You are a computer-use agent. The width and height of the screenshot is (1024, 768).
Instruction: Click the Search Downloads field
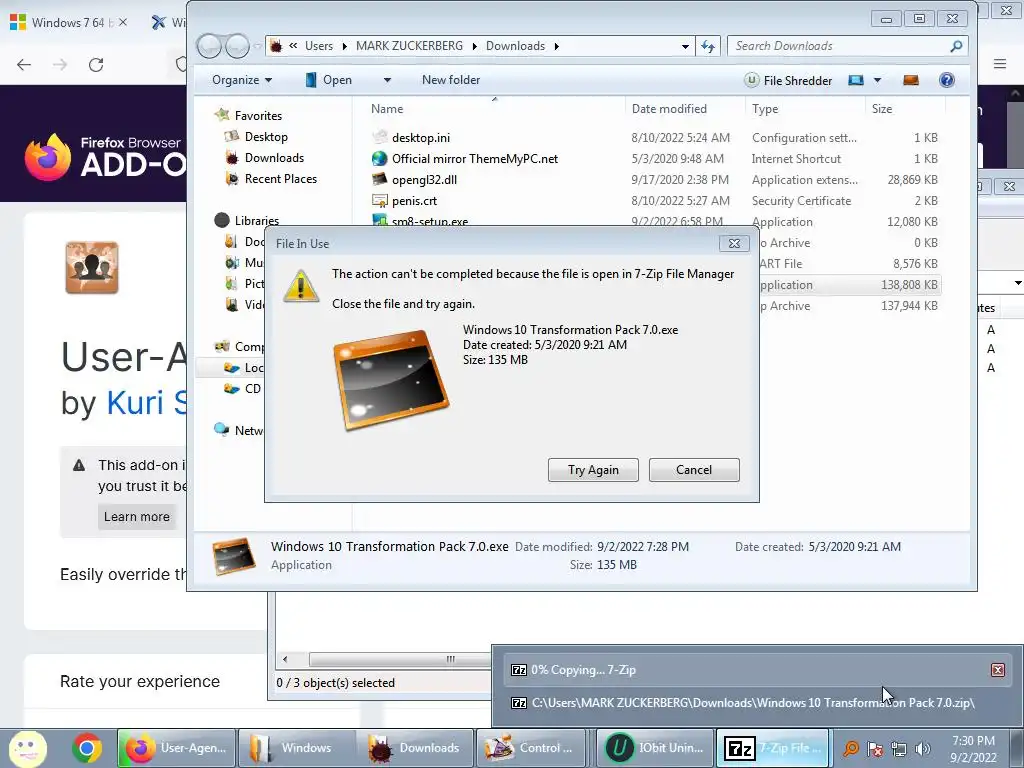[x=839, y=46]
